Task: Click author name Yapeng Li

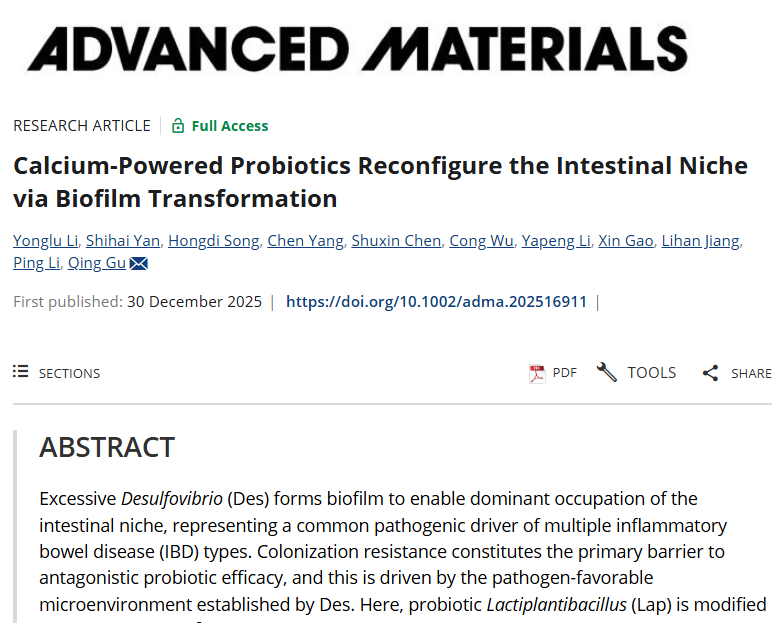Action: 557,240
